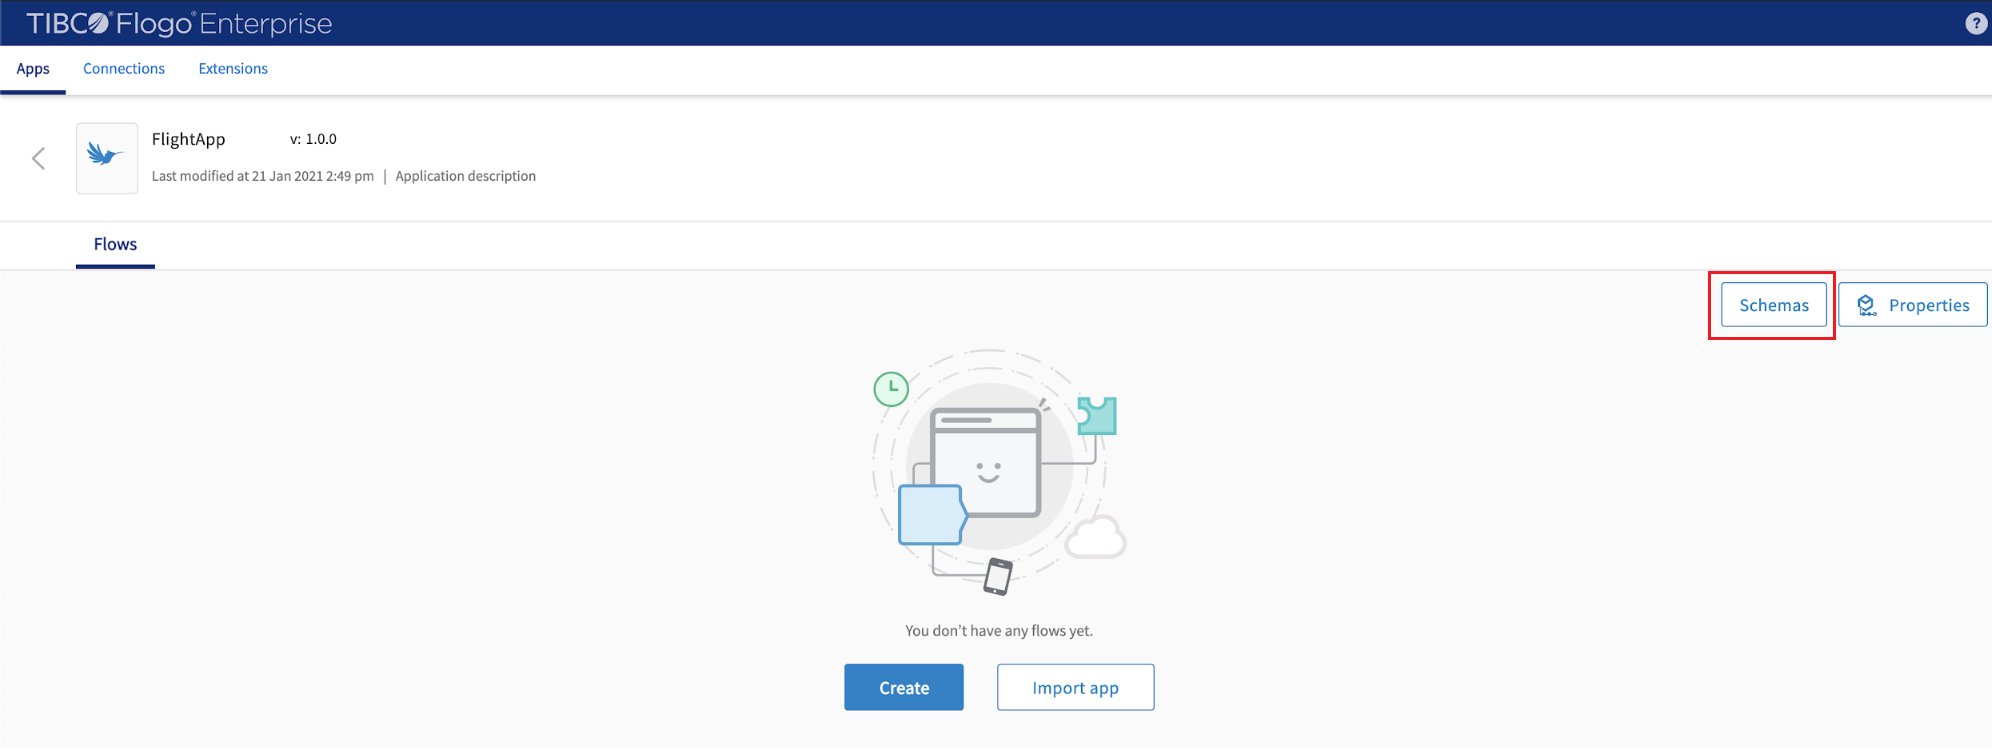Click the FlightApp hummingbird app icon
The image size is (1992, 748).
click(107, 158)
